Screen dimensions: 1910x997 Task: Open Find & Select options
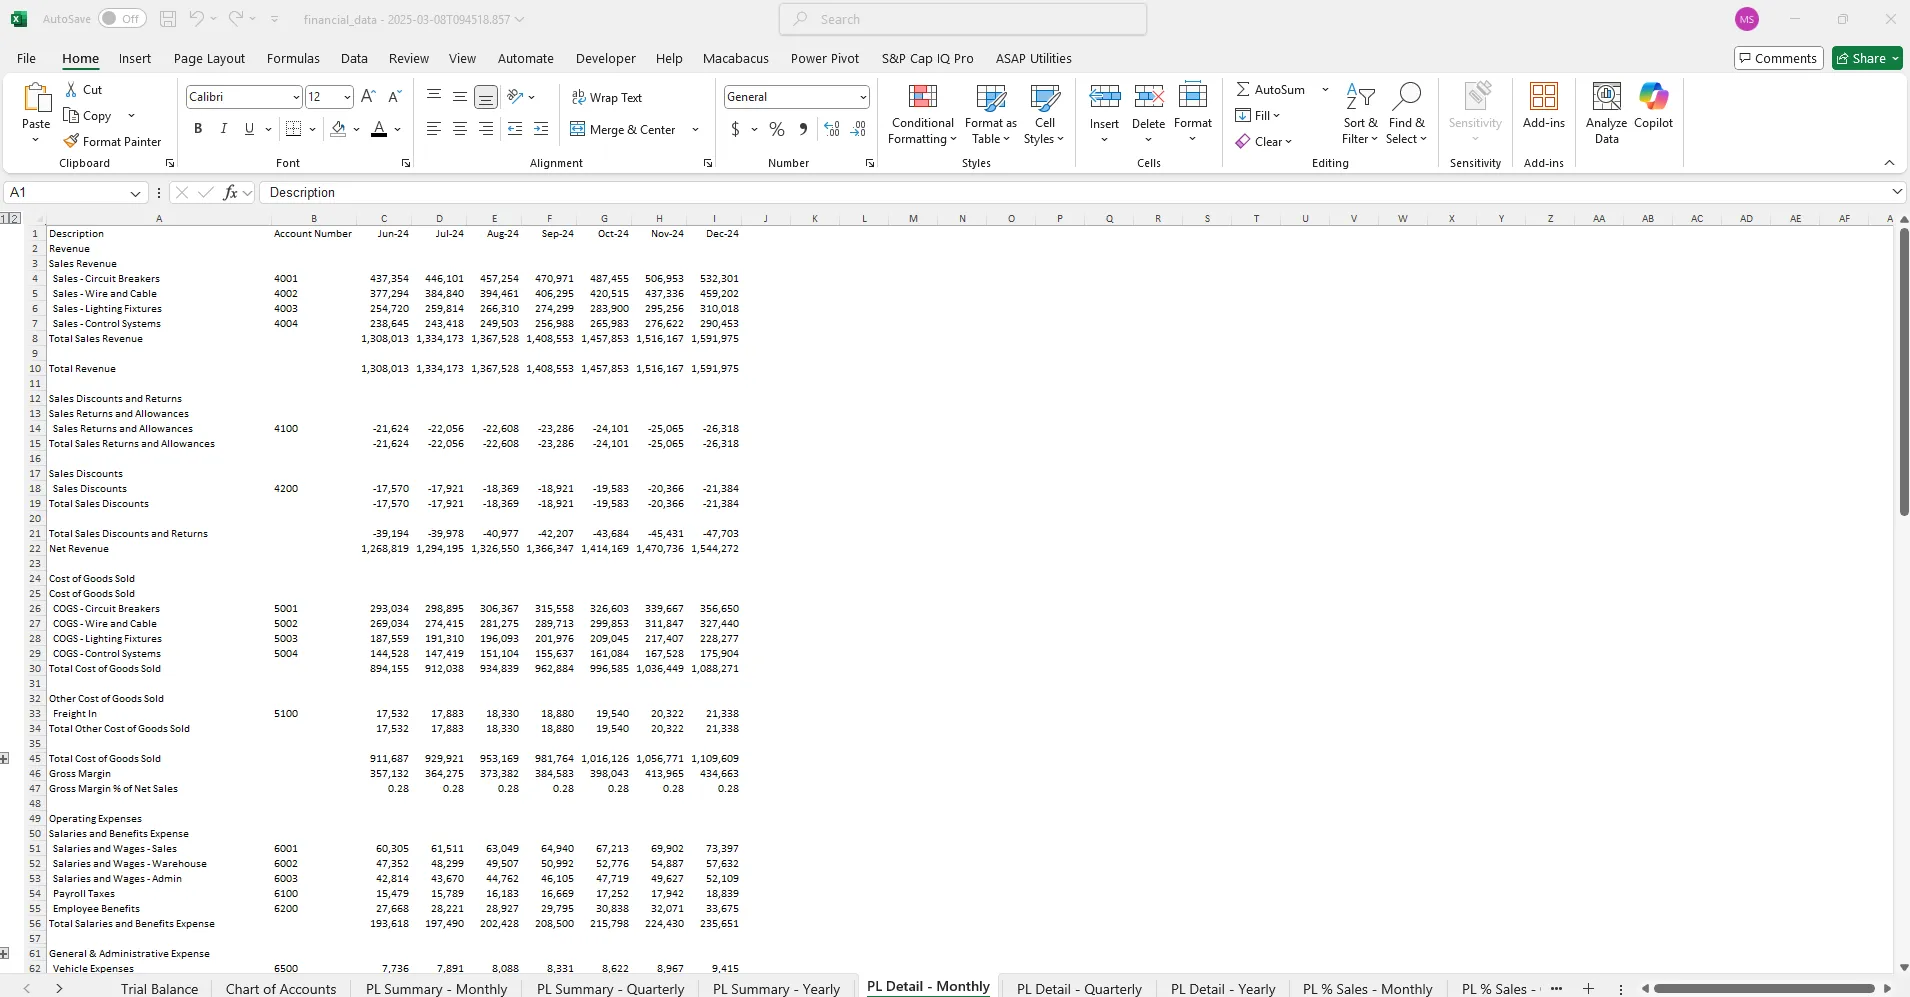(1406, 113)
